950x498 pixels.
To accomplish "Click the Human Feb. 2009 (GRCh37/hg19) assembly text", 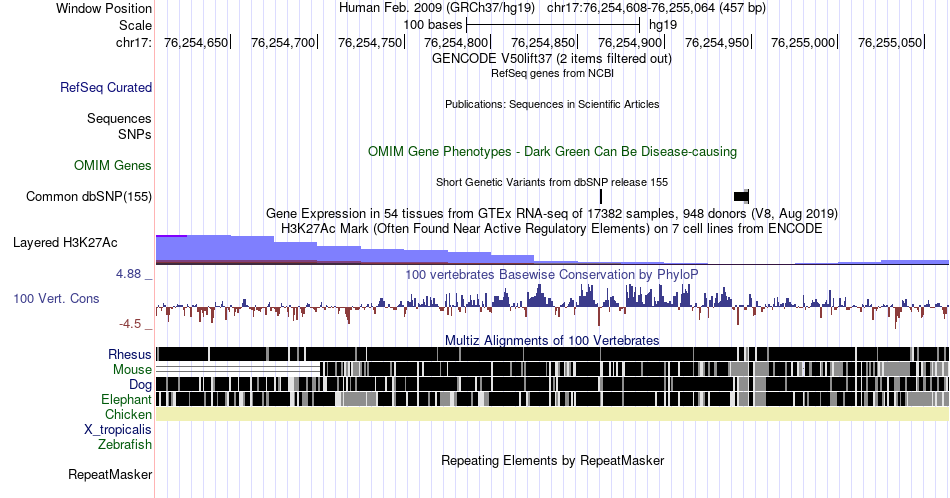I will 437,8.
